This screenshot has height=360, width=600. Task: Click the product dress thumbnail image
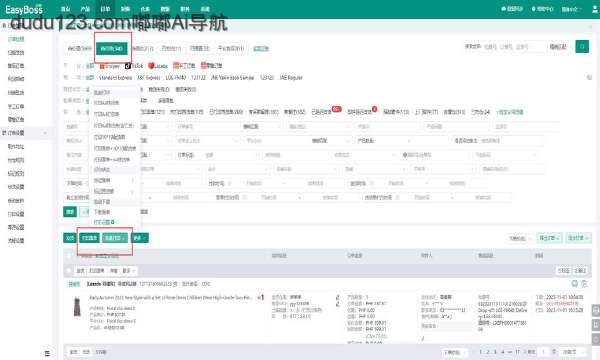tap(77, 307)
